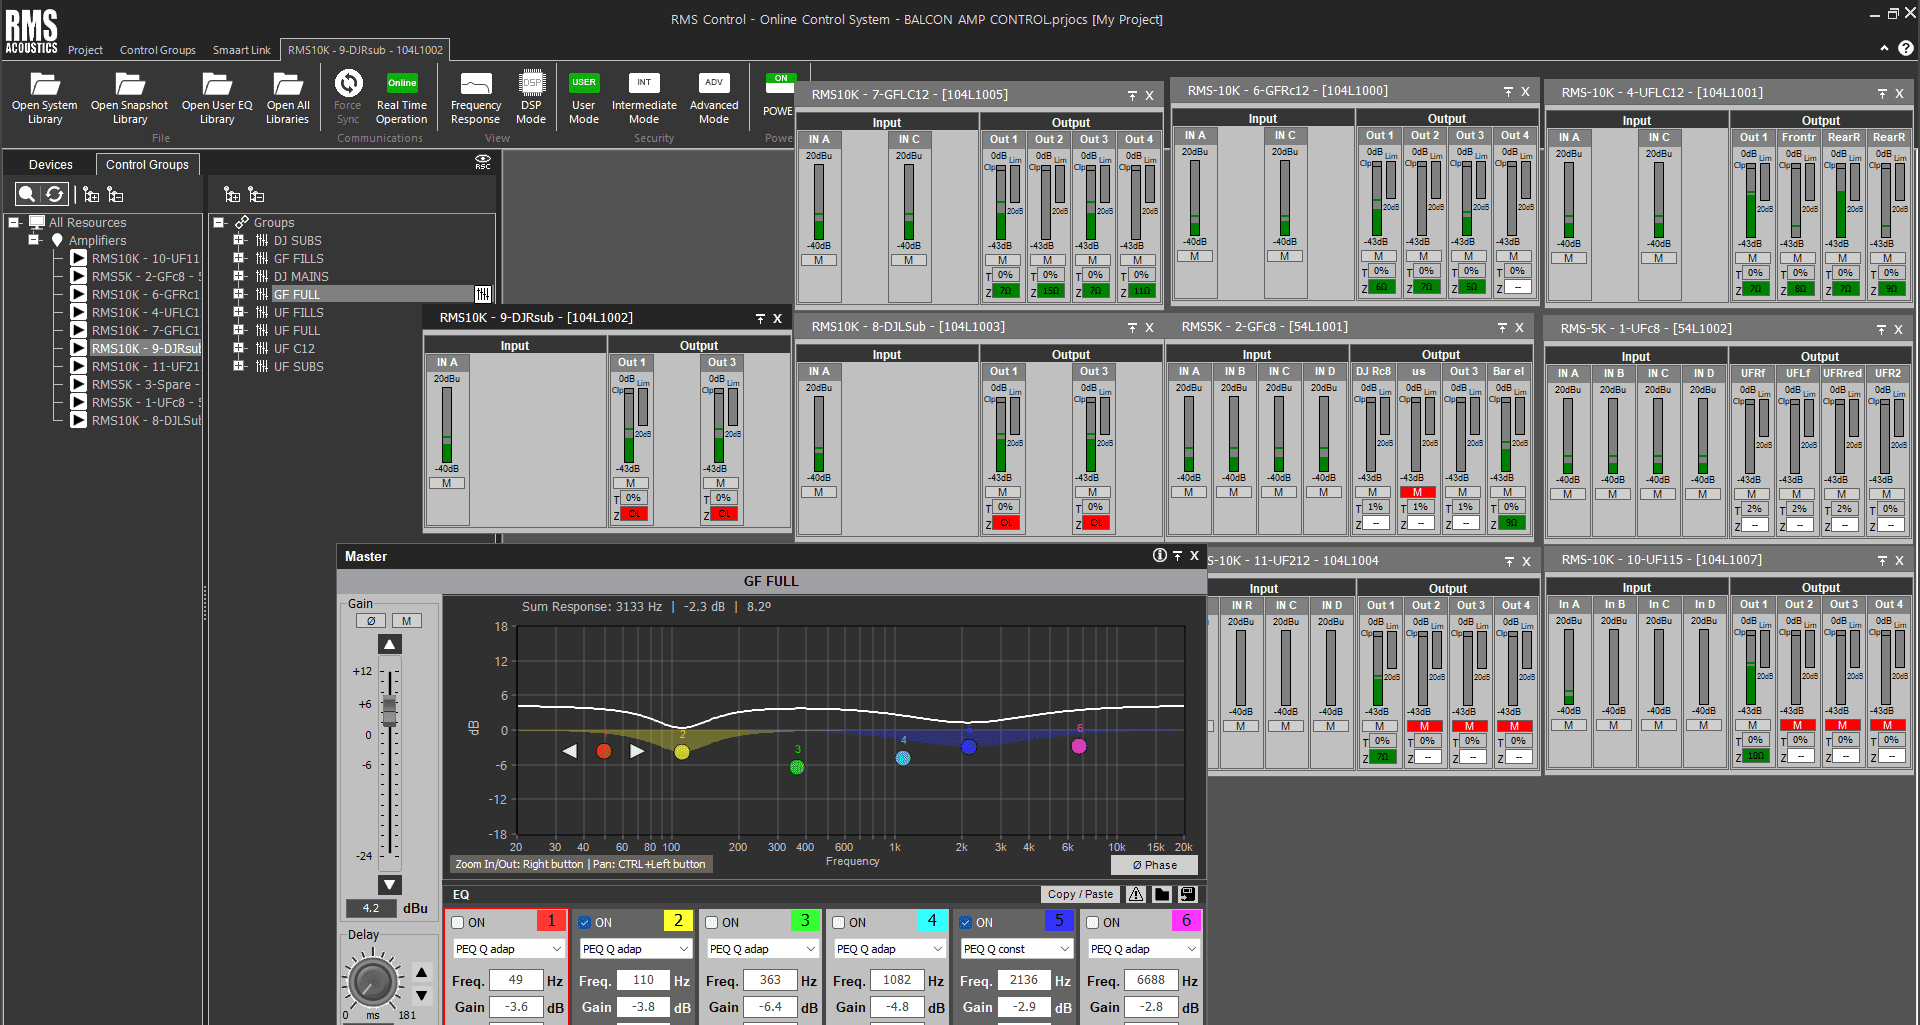The image size is (1920, 1025).
Task: Save EQ with the disk icon
Action: 1187,894
